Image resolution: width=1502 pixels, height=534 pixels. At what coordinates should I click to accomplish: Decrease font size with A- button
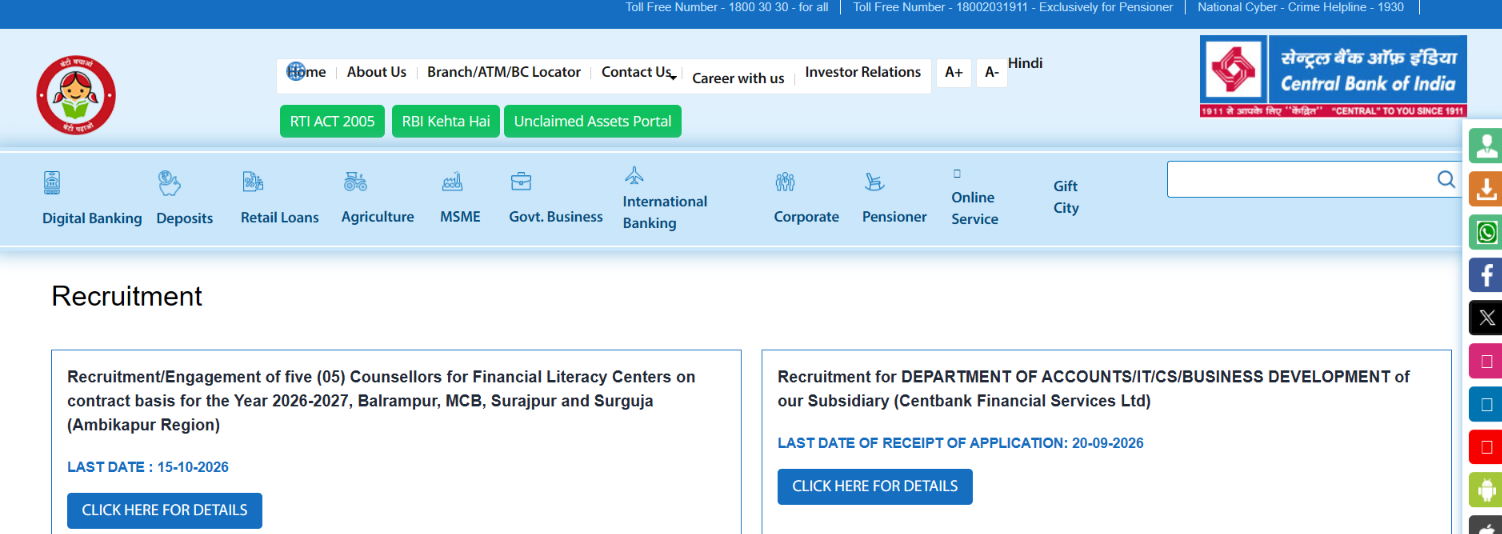(x=991, y=72)
